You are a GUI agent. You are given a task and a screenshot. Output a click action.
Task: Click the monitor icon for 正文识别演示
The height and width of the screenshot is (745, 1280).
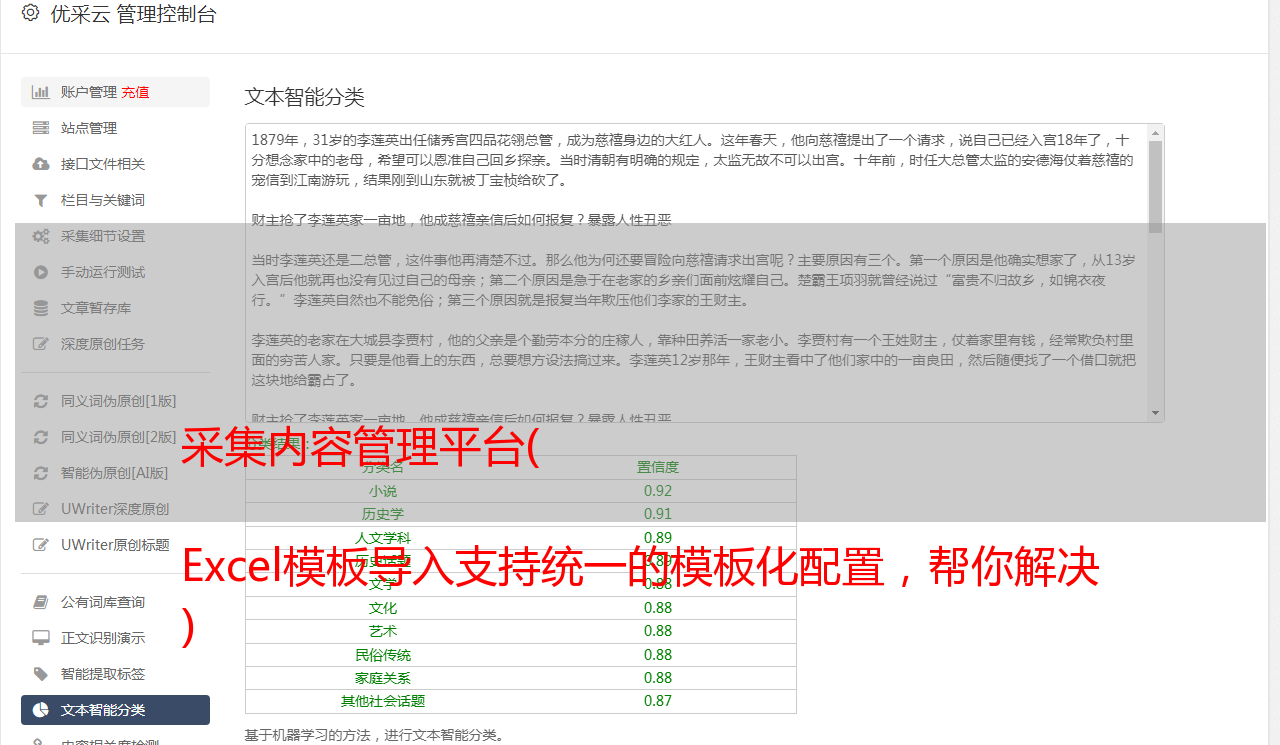coord(41,638)
